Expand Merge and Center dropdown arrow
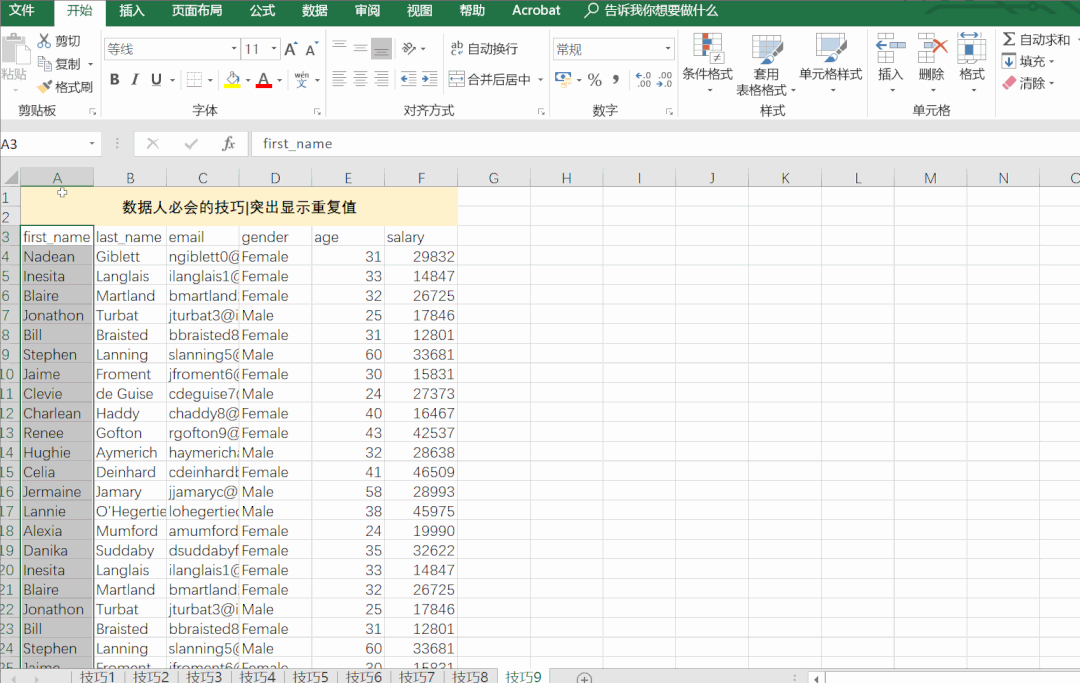 coord(541,80)
